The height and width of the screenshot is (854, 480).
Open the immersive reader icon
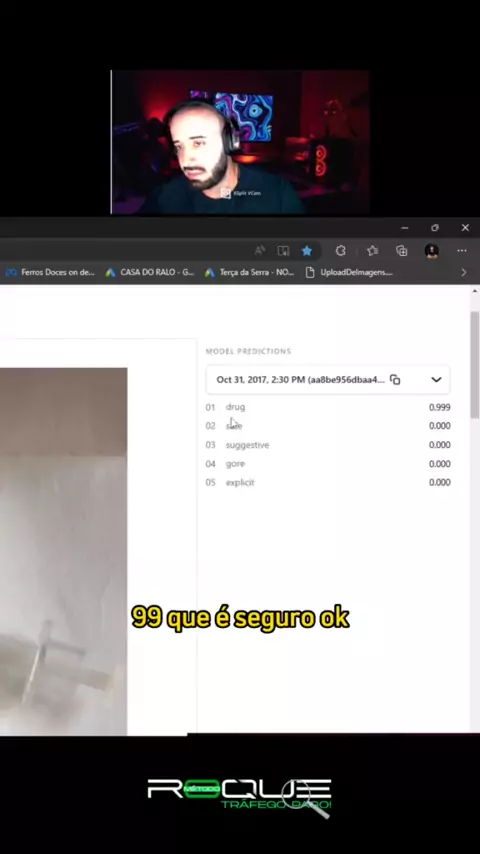(x=283, y=251)
